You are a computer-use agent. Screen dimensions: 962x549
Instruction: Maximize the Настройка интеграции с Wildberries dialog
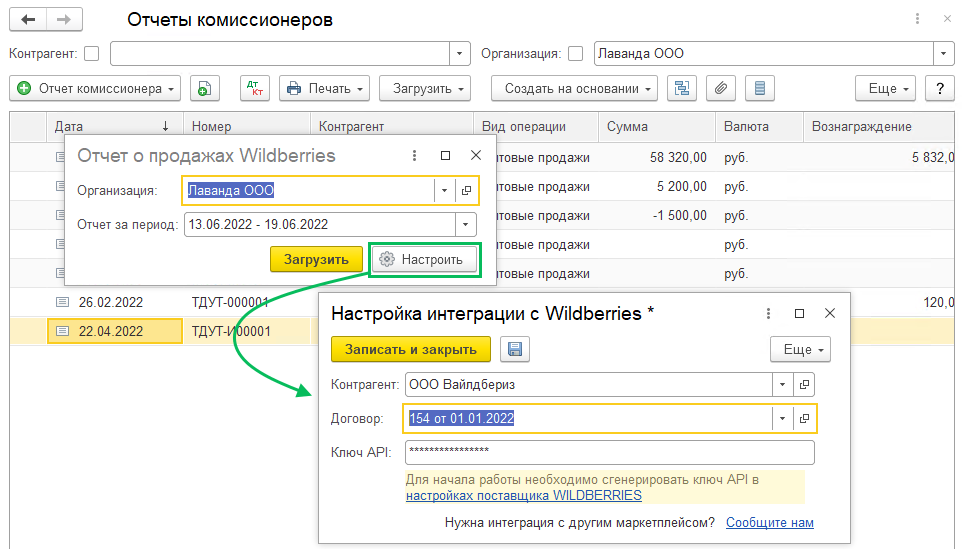(x=799, y=314)
